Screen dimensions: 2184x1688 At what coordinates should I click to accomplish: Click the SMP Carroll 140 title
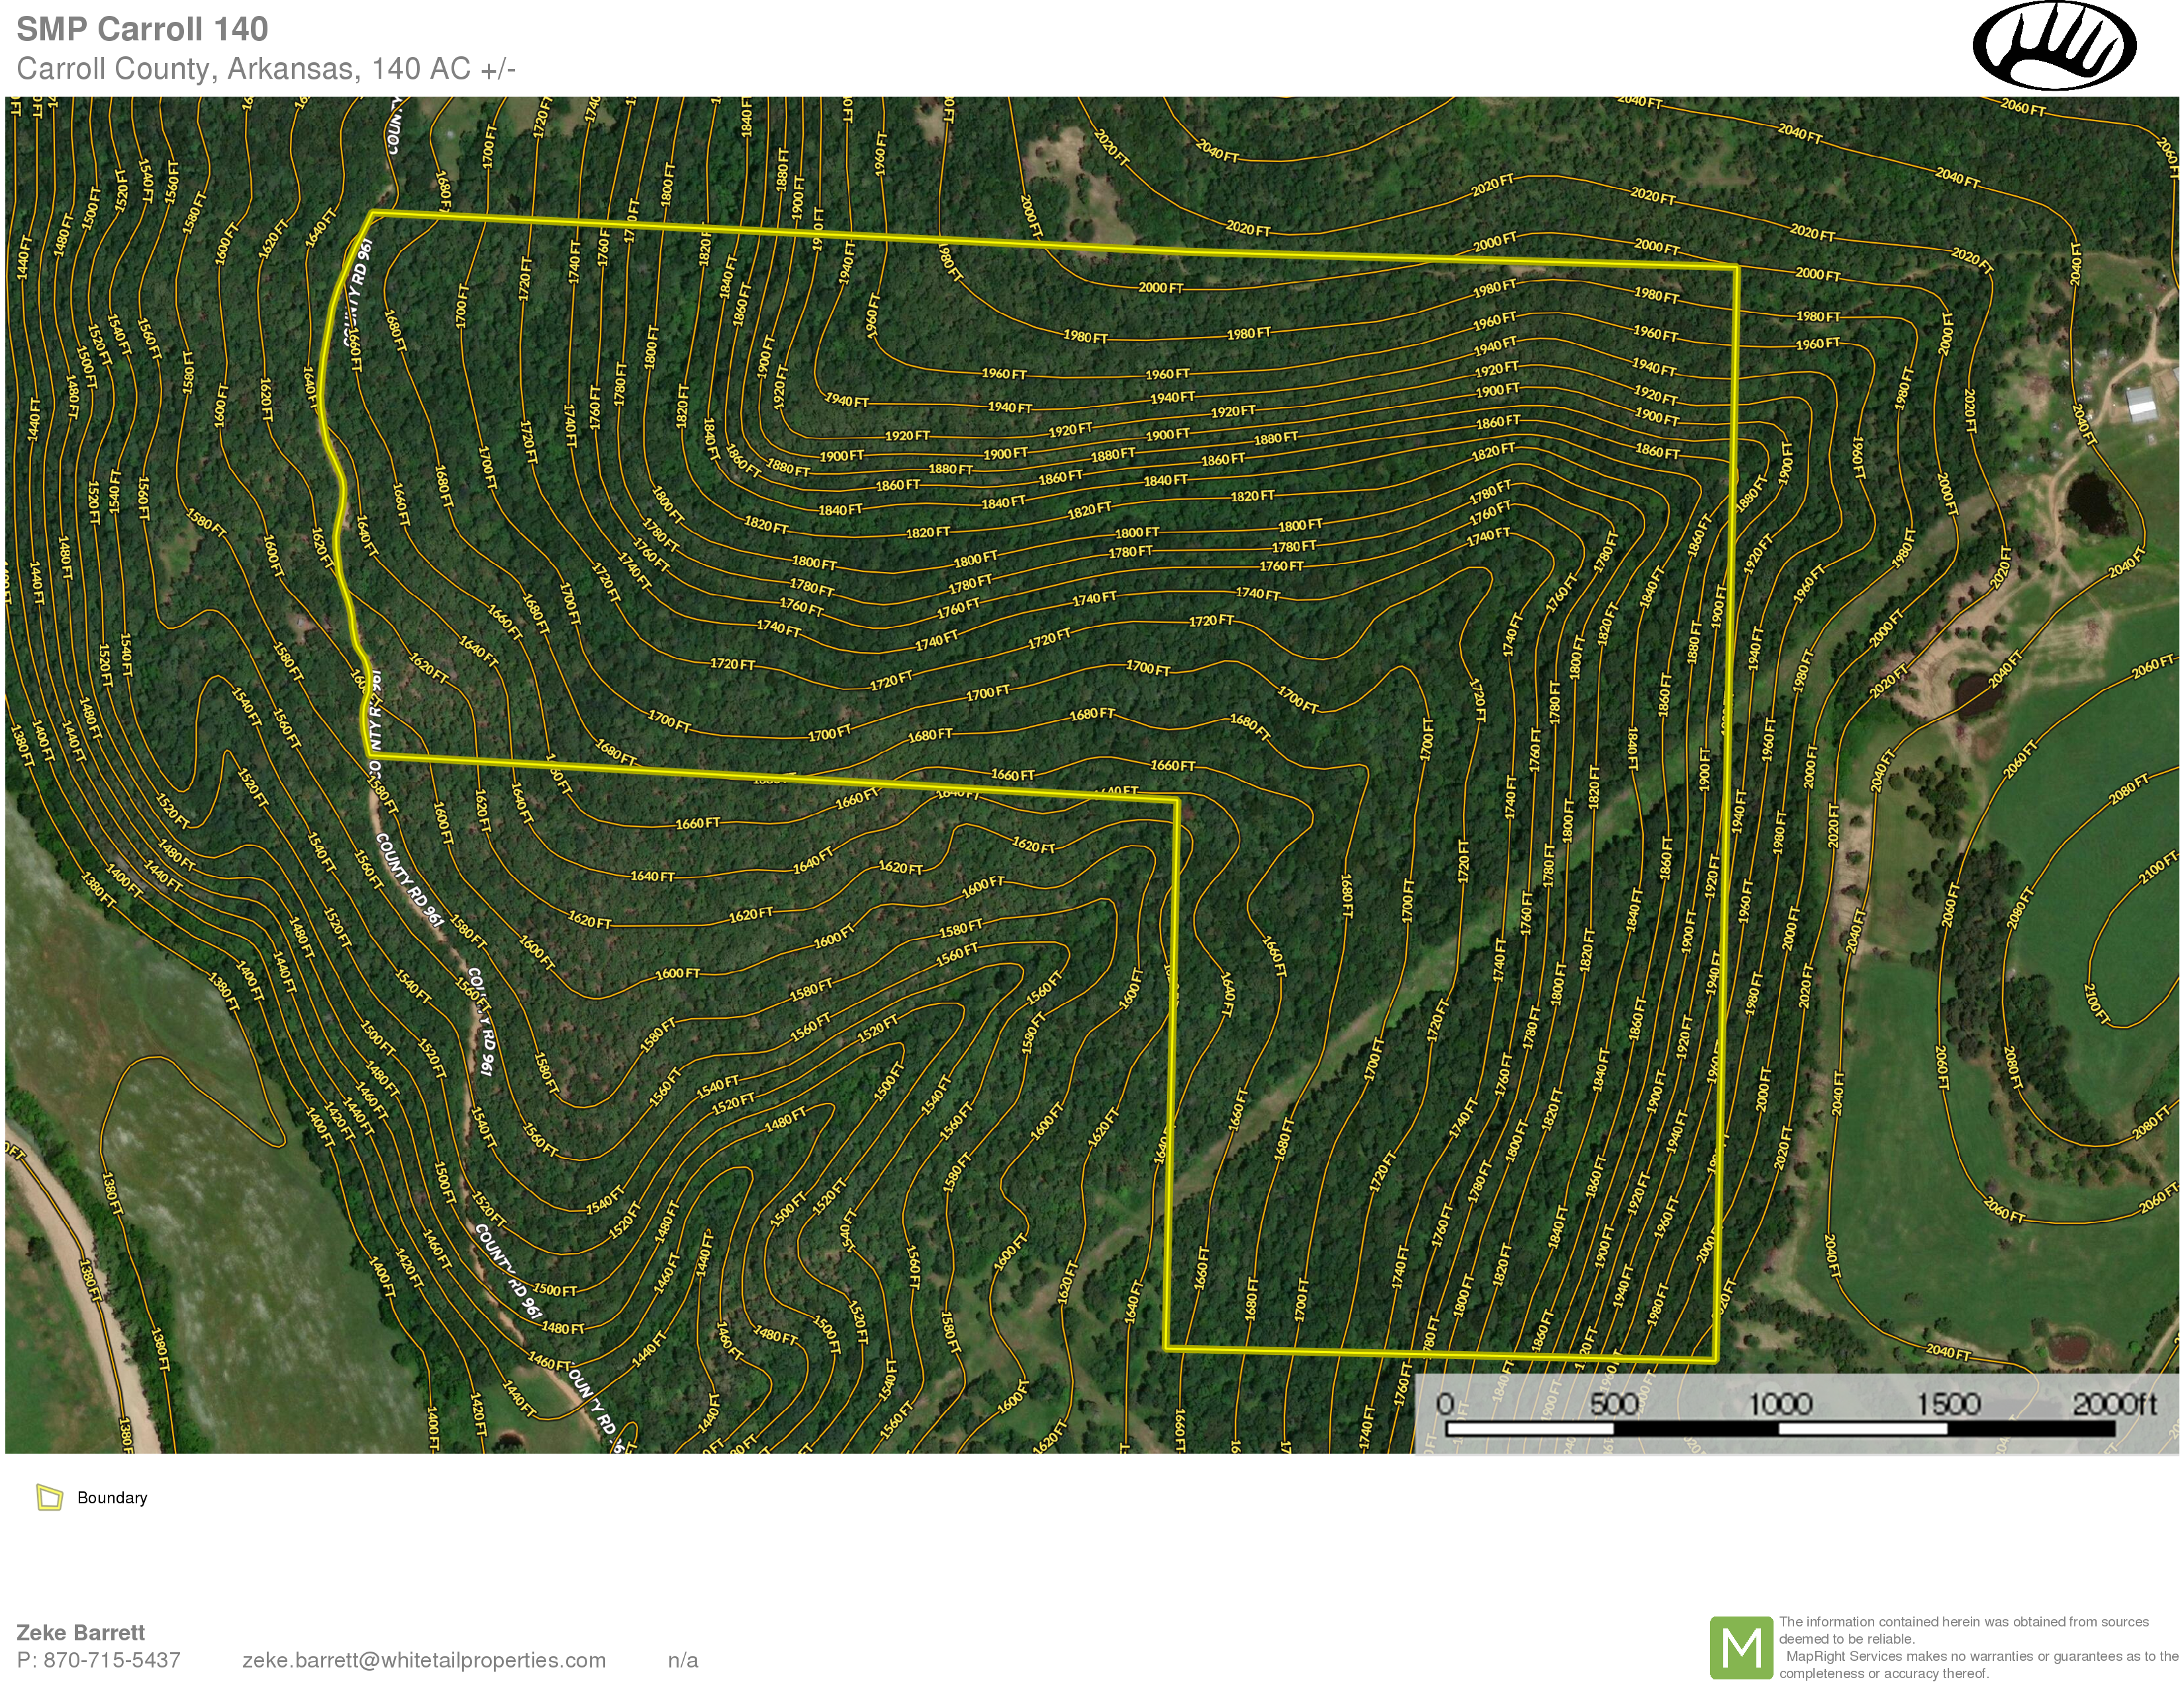point(142,29)
